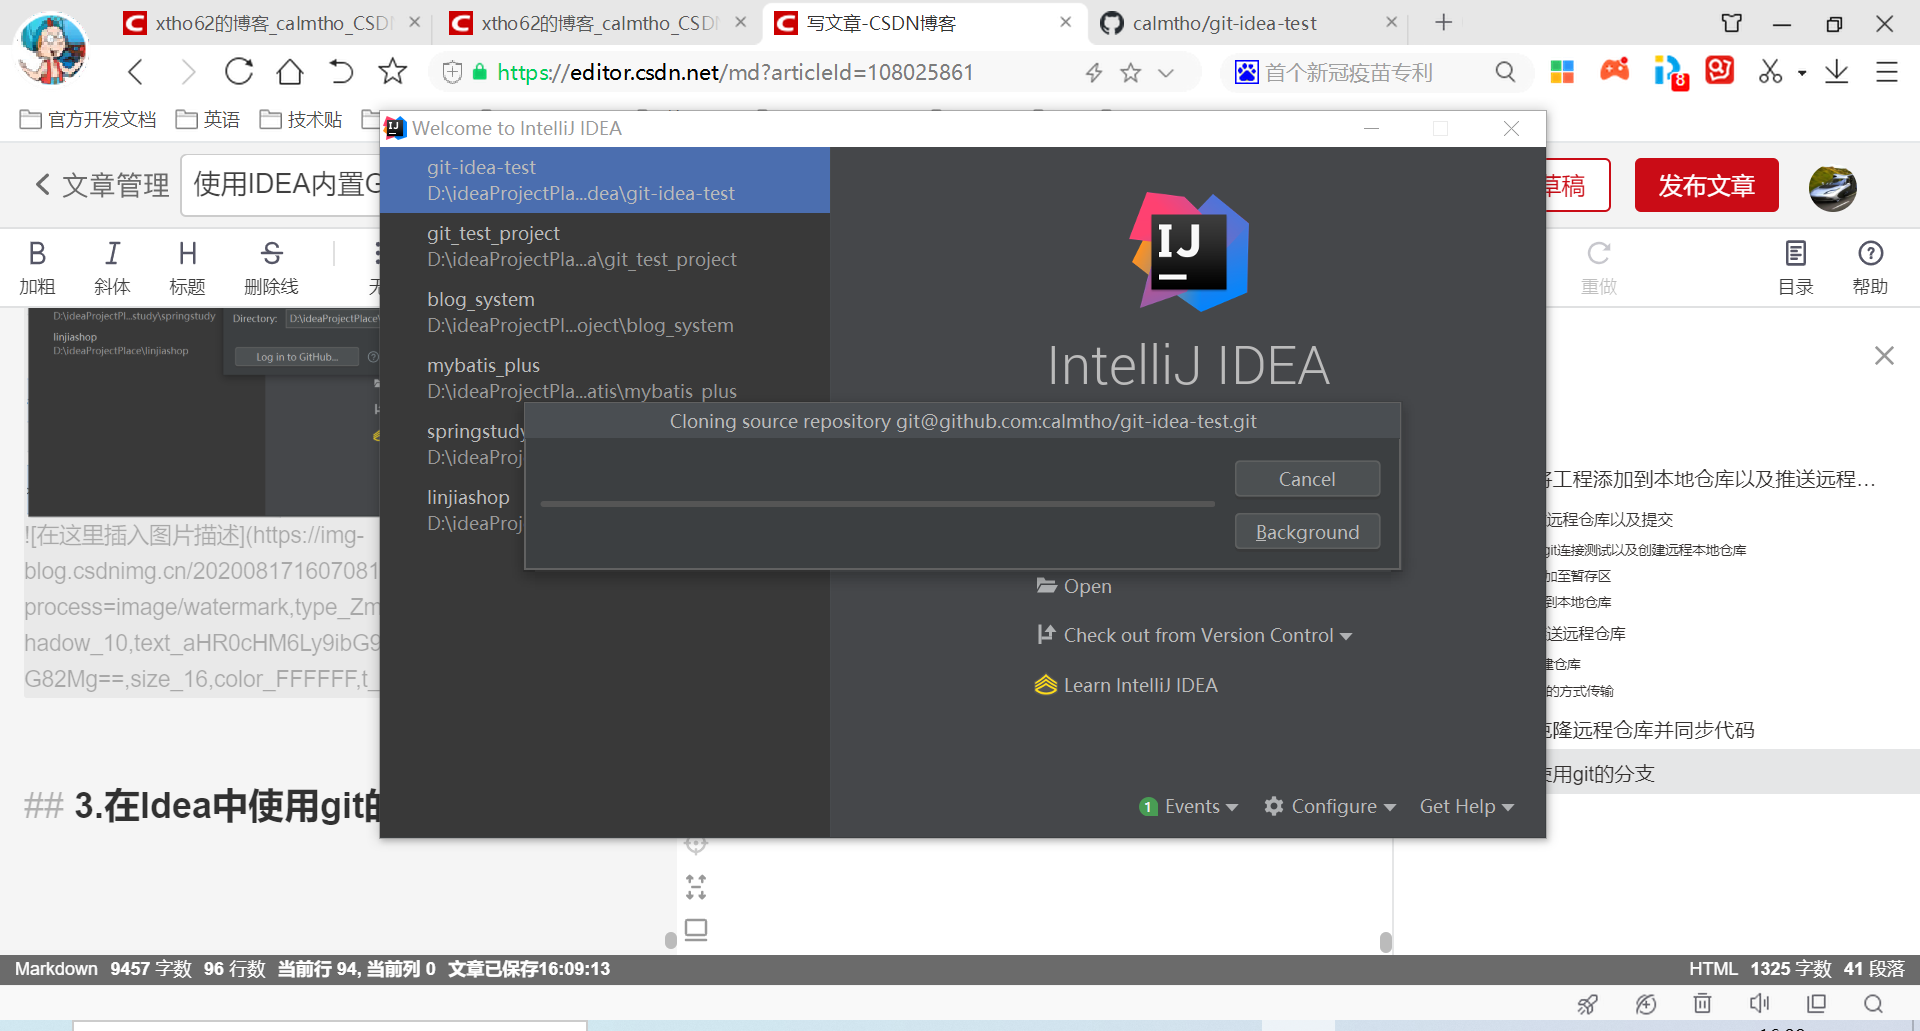Click the Events notification badge
Image resolution: width=1920 pixels, height=1031 pixels.
click(x=1148, y=807)
